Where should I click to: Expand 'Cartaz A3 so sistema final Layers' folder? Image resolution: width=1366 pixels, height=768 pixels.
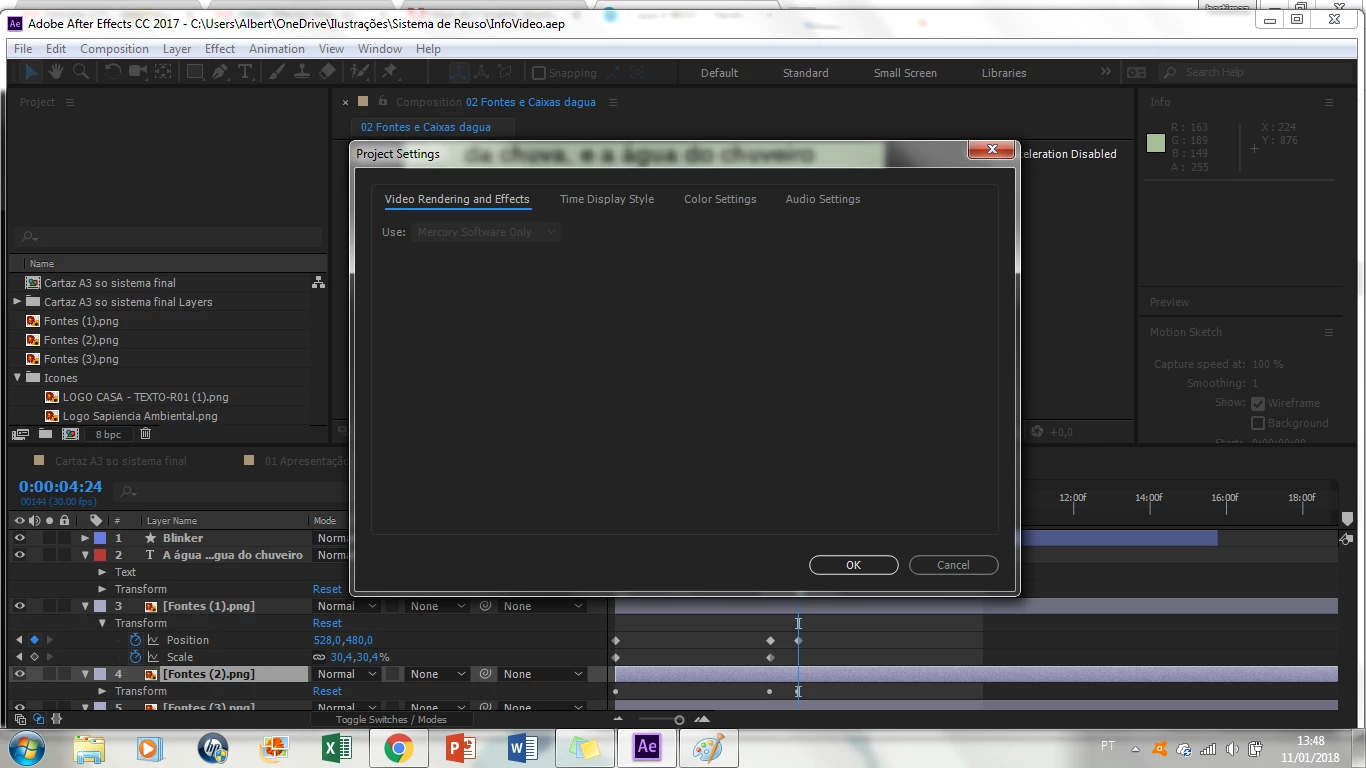pyautogui.click(x=17, y=301)
